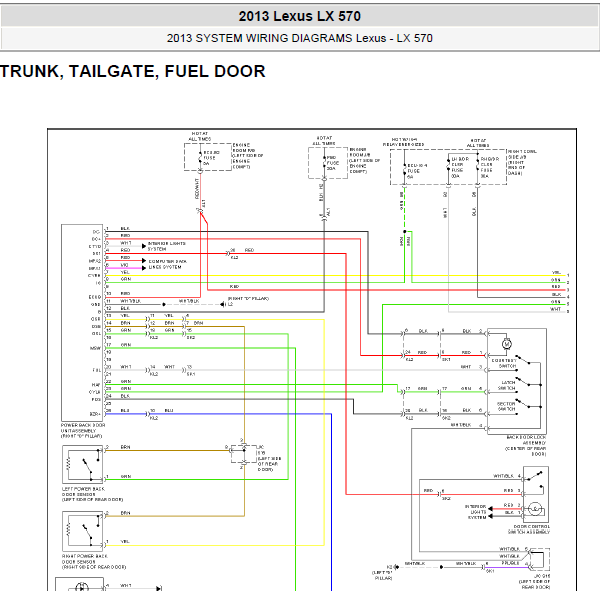Click the 'POWER BACK DOOR UNIT ASSEMBLY' label

pos(83,428)
